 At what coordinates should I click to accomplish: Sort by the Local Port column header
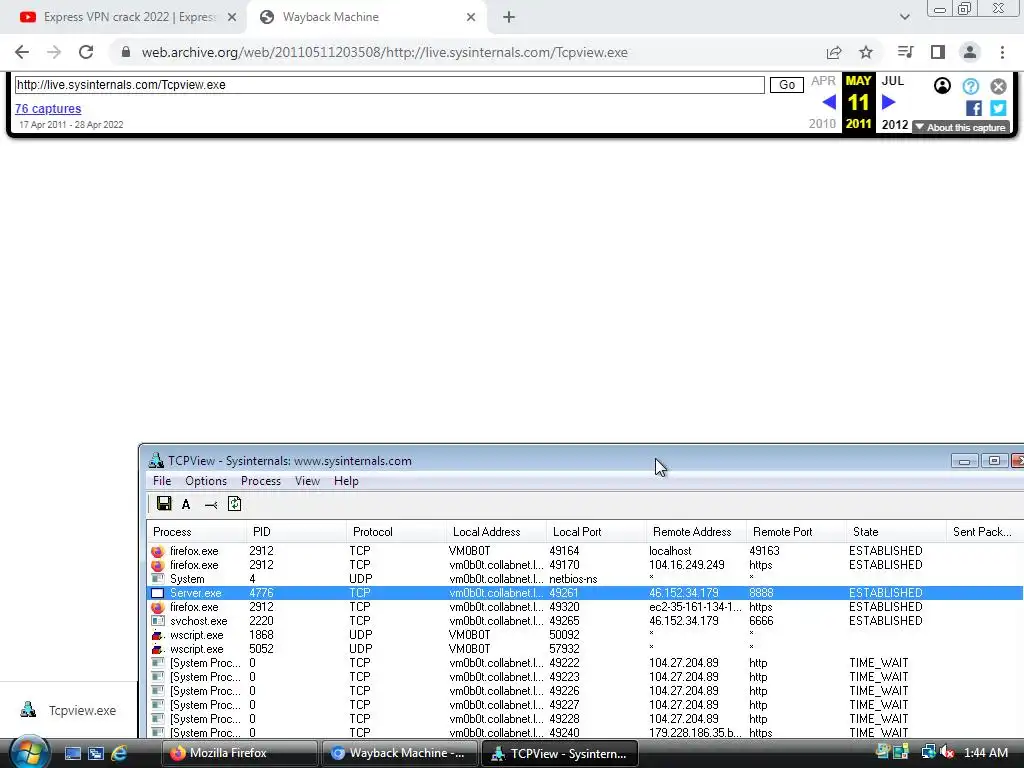(596, 532)
